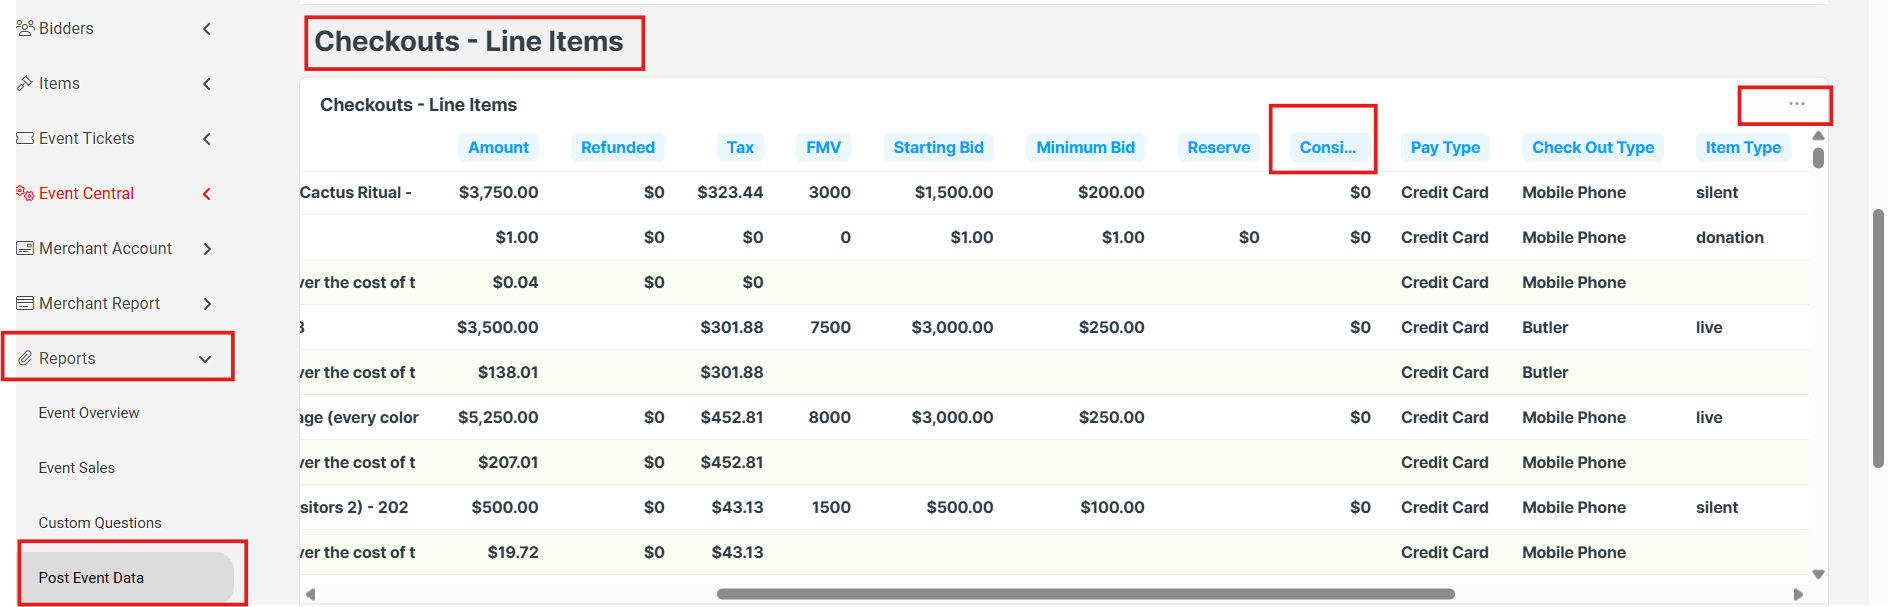1888x607 pixels.
Task: Click the Reports paperclip icon
Action: point(26,358)
